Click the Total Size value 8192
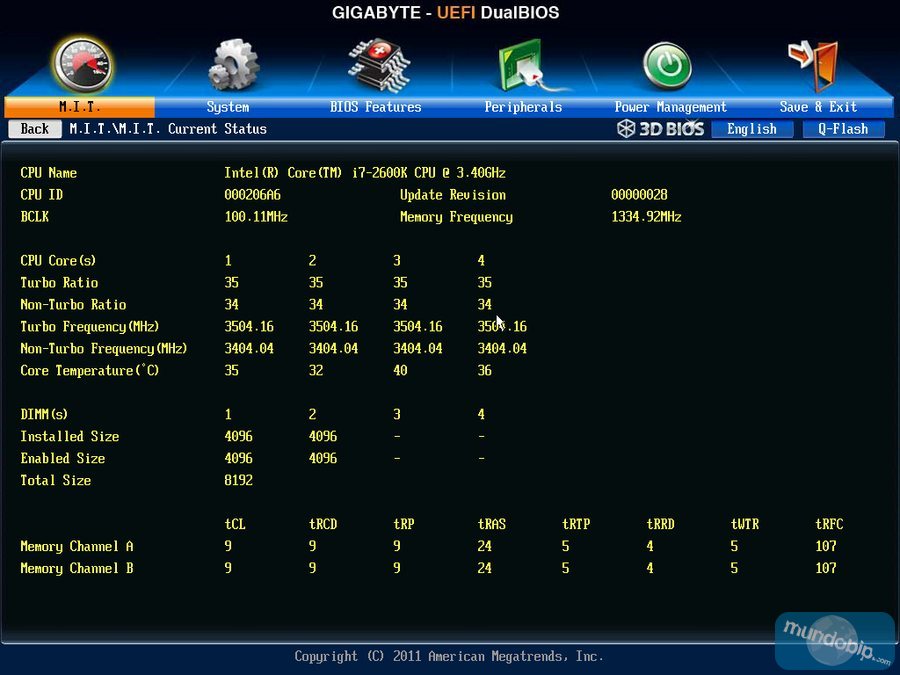The width and height of the screenshot is (900, 675). [x=238, y=480]
